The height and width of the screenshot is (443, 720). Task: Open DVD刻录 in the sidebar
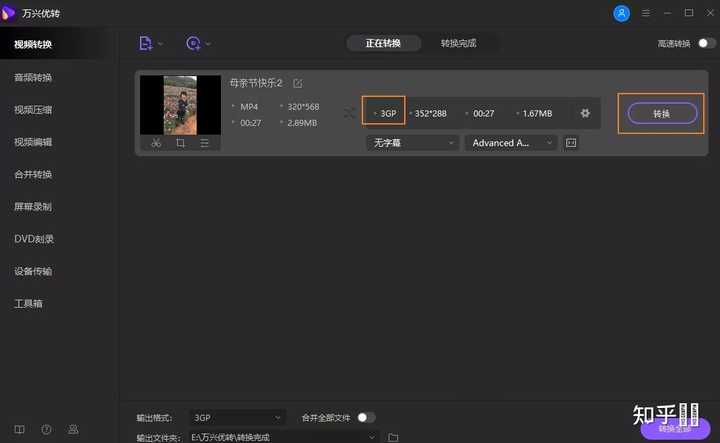point(34,239)
